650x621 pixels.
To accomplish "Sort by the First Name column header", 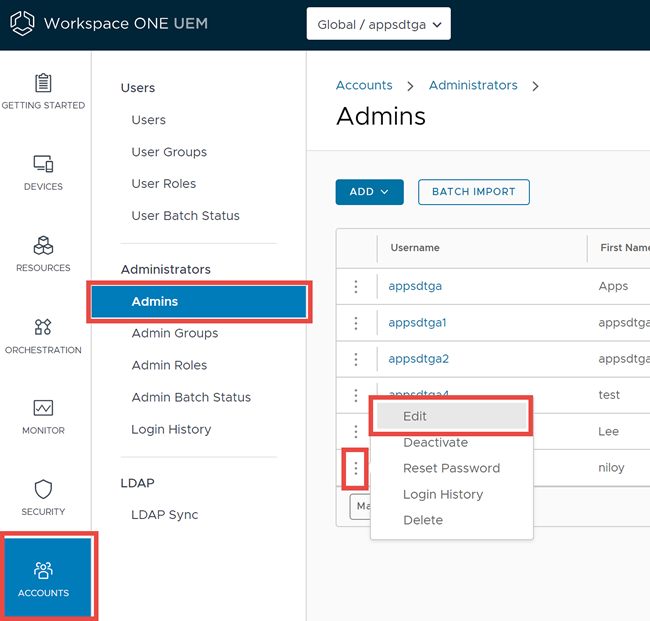I will point(625,247).
